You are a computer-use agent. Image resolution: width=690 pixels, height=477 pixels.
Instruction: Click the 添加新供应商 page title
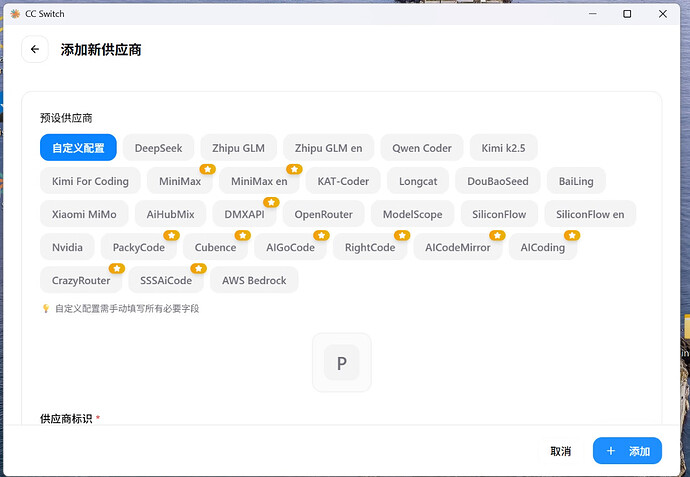tap(101, 50)
